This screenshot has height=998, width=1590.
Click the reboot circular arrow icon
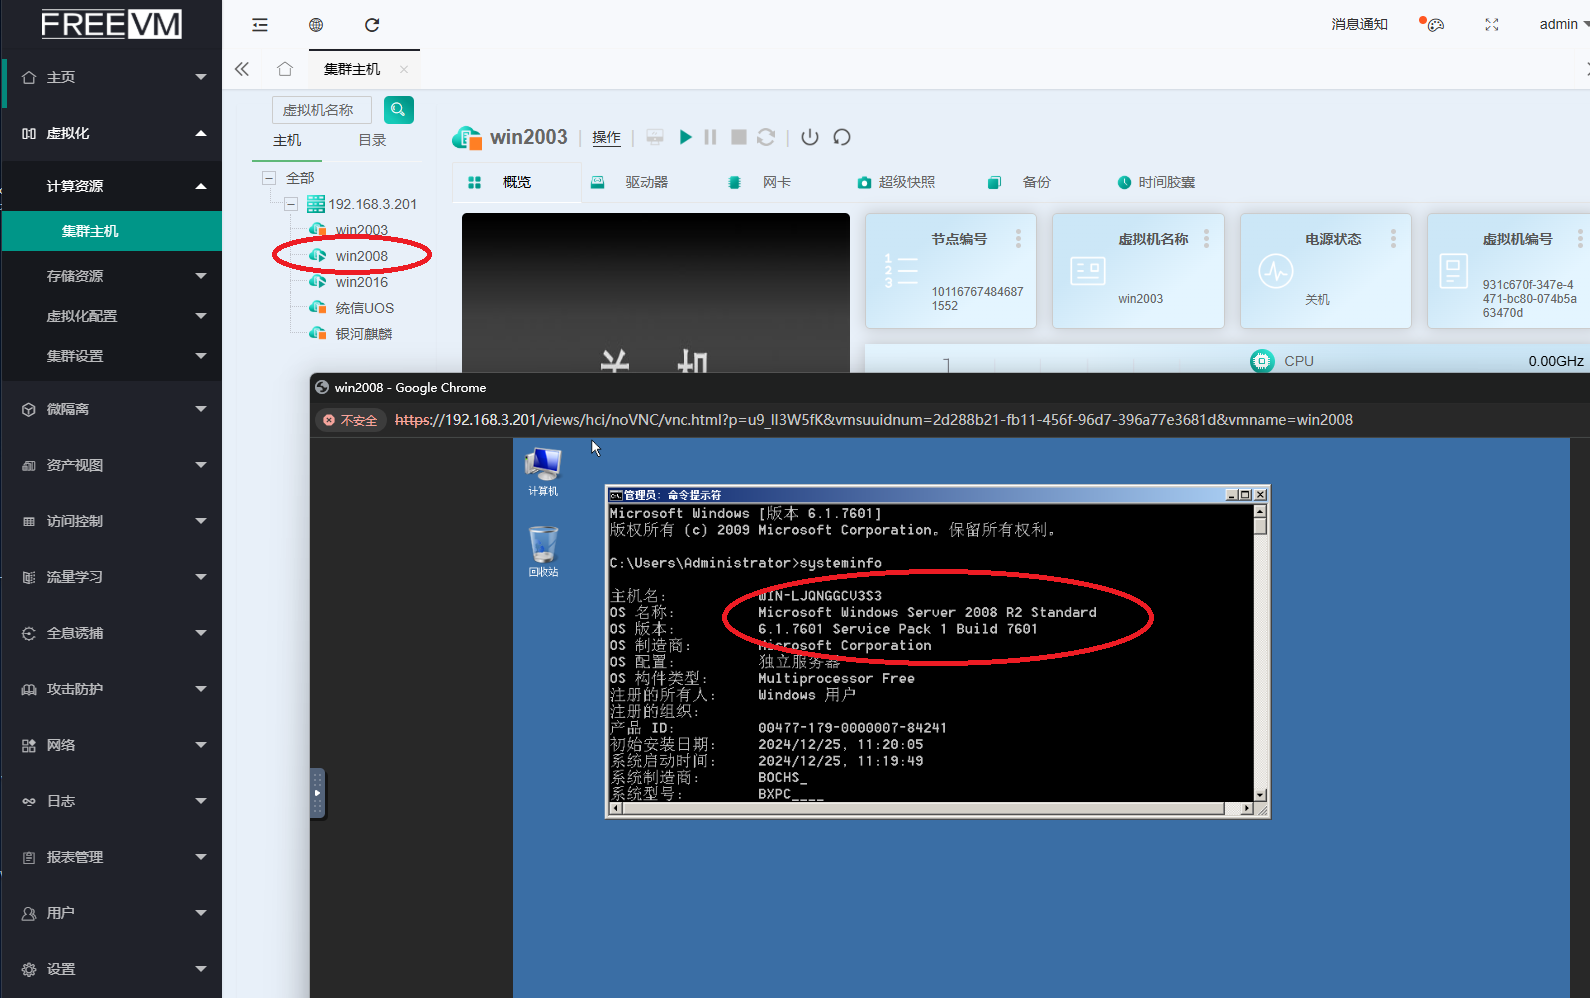tap(842, 137)
